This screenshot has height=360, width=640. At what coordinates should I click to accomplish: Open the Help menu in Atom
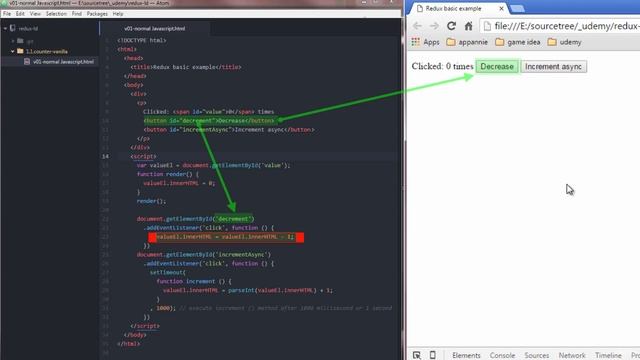118,14
